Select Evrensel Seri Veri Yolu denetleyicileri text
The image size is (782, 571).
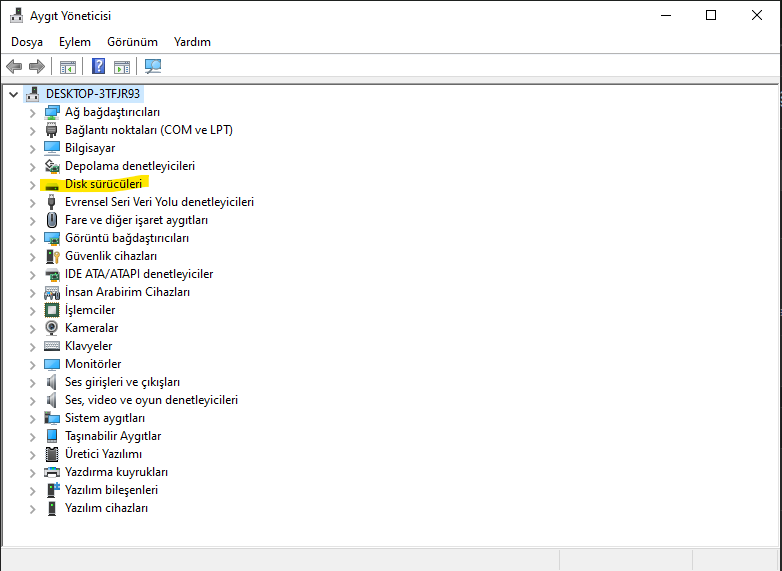159,202
